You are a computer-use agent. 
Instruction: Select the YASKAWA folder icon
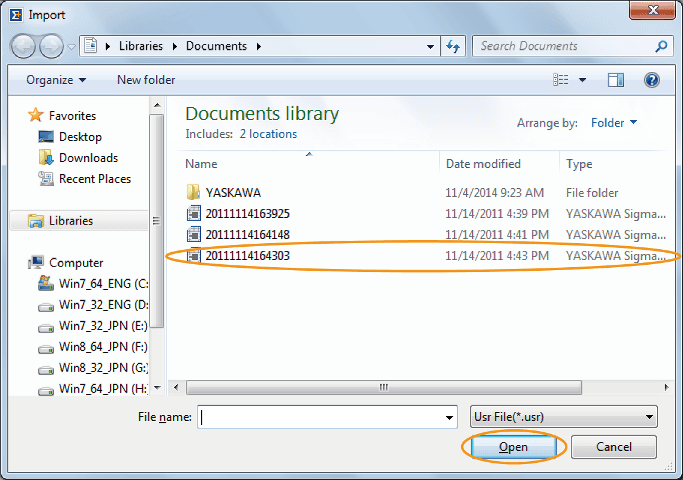coord(194,192)
